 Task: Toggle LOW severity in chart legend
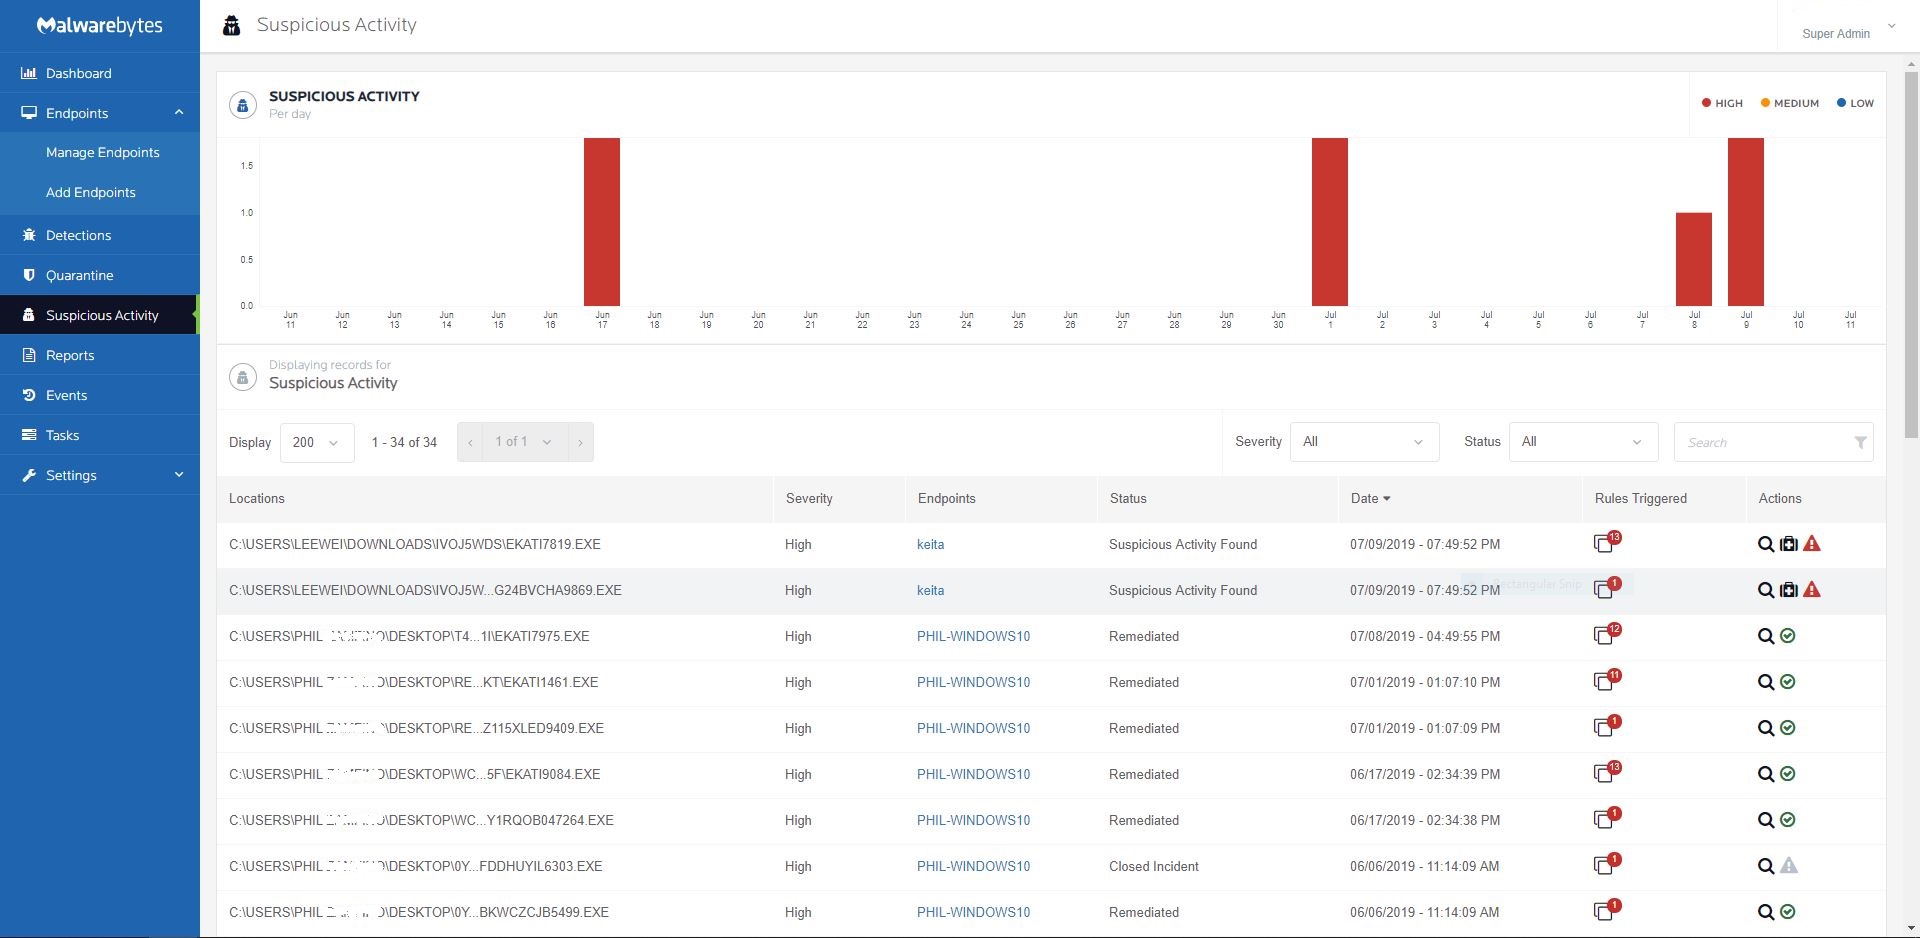(1855, 103)
